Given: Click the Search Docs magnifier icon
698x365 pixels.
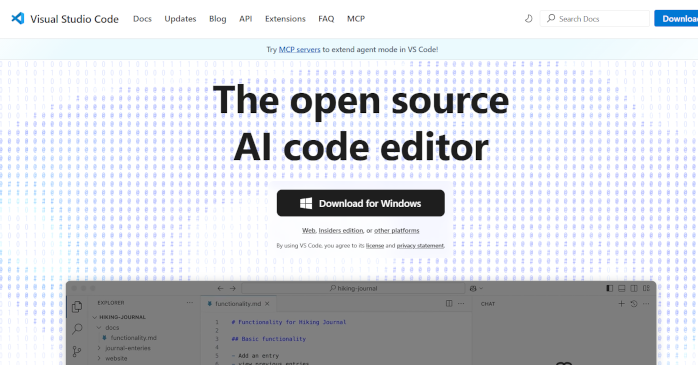Looking at the screenshot, I should [551, 18].
